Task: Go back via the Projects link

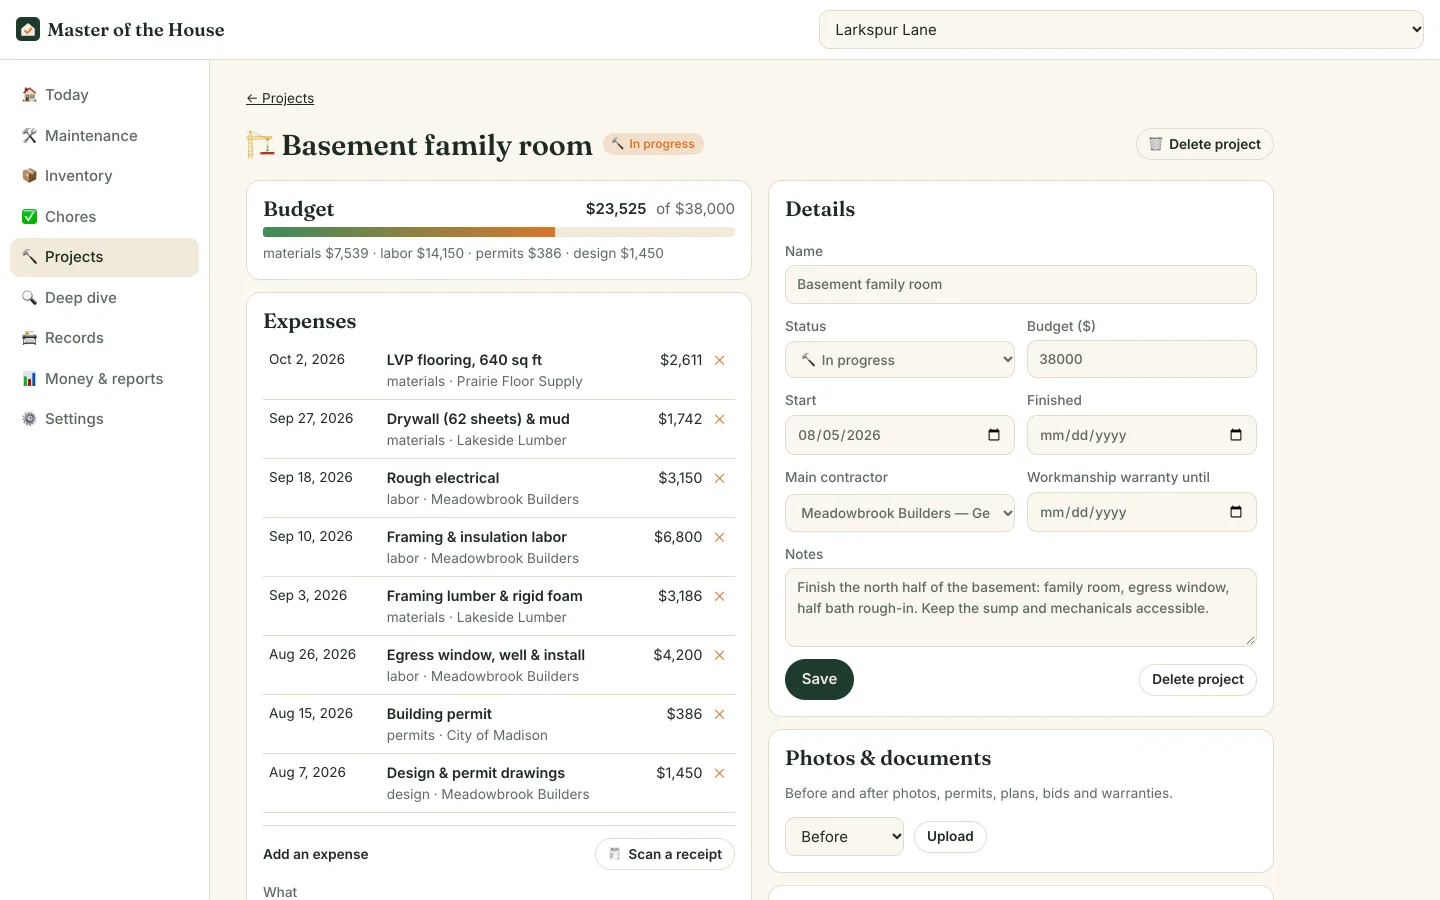Action: 280,98
